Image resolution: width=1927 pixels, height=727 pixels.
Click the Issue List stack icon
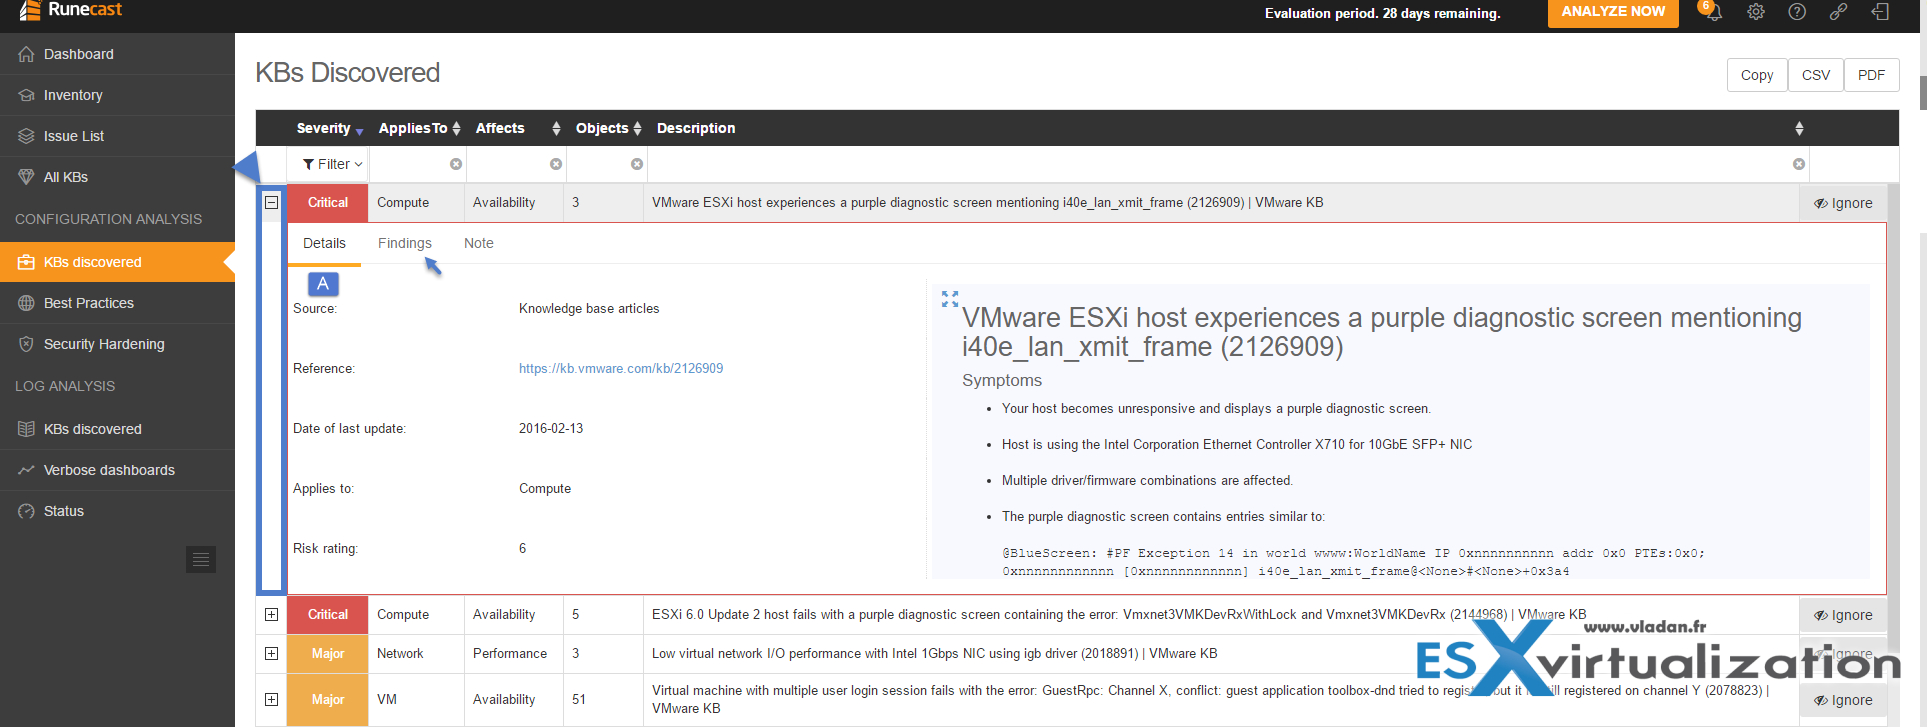pyautogui.click(x=26, y=136)
